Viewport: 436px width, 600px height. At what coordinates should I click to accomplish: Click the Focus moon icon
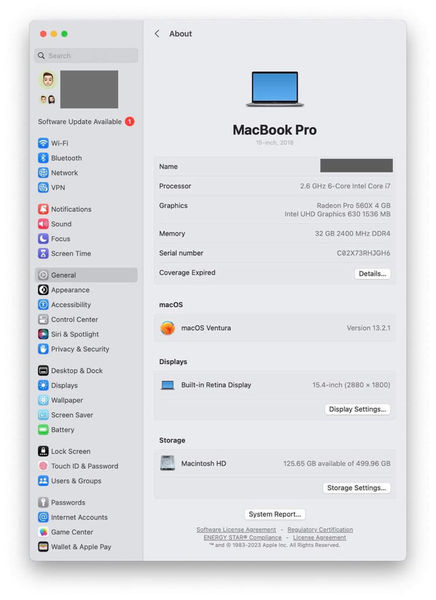(x=43, y=239)
